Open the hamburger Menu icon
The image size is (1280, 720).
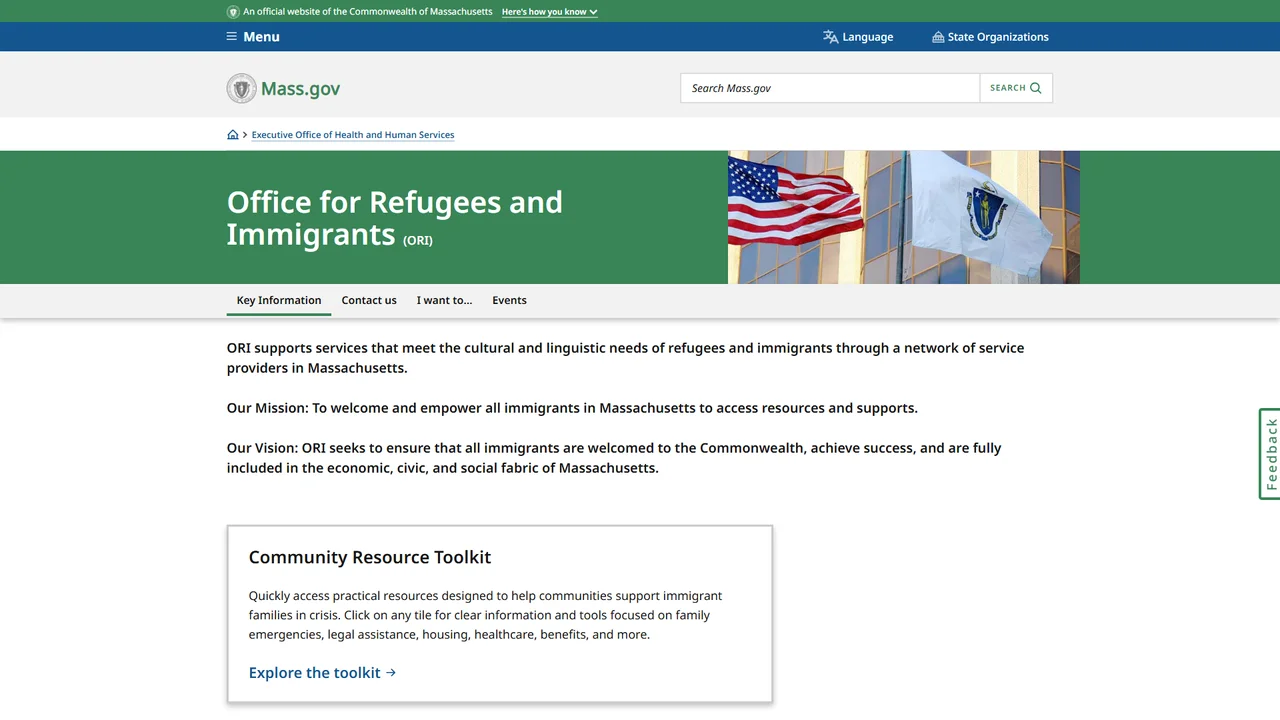point(232,37)
